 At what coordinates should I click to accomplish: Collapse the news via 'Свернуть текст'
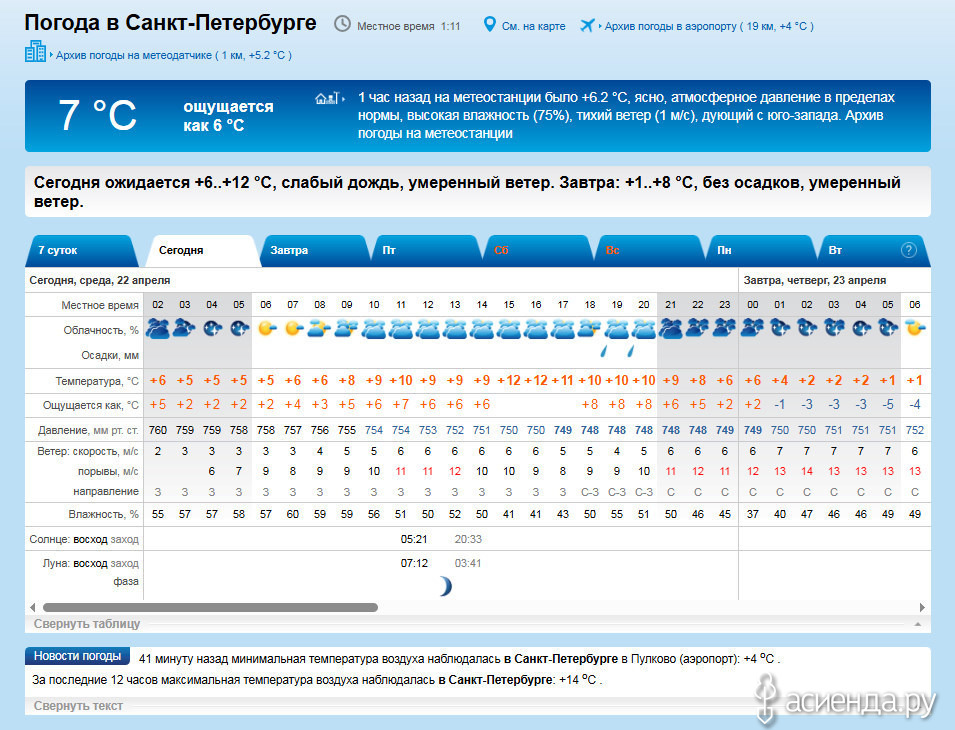pyautogui.click(x=78, y=706)
